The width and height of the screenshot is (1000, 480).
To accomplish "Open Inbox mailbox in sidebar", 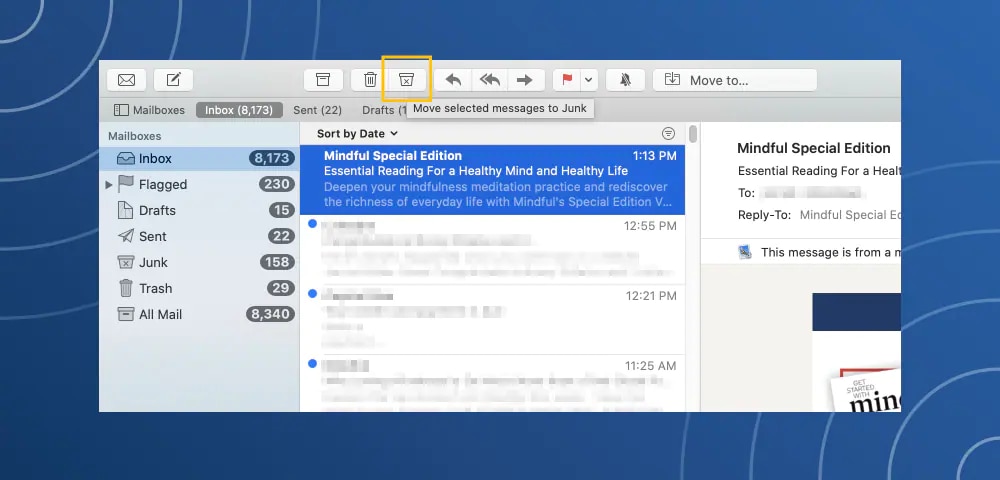I will [x=199, y=158].
